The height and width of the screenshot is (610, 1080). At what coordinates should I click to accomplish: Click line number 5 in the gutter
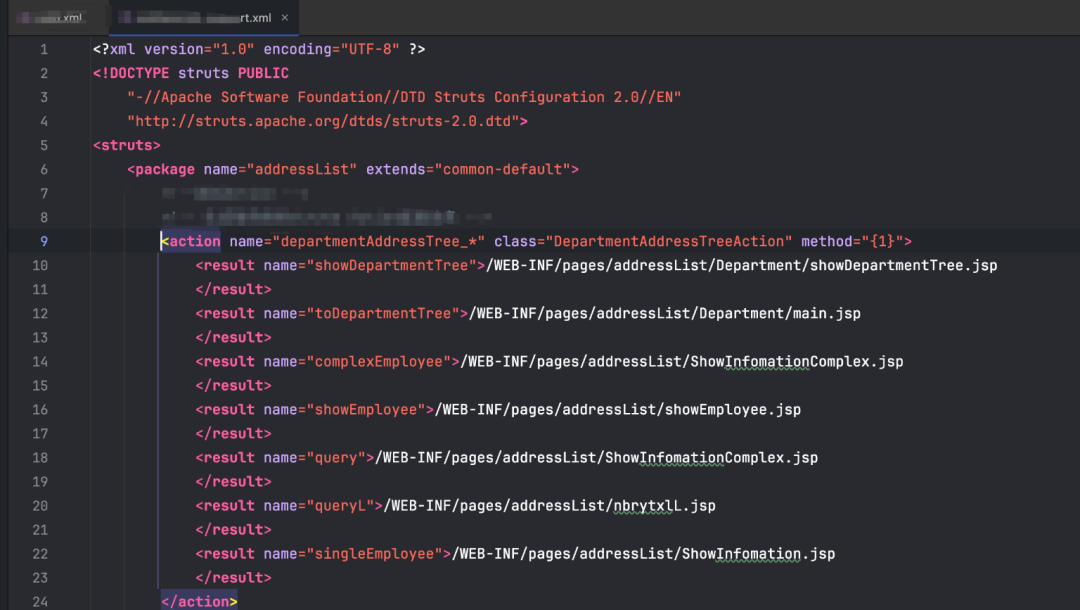point(43,146)
